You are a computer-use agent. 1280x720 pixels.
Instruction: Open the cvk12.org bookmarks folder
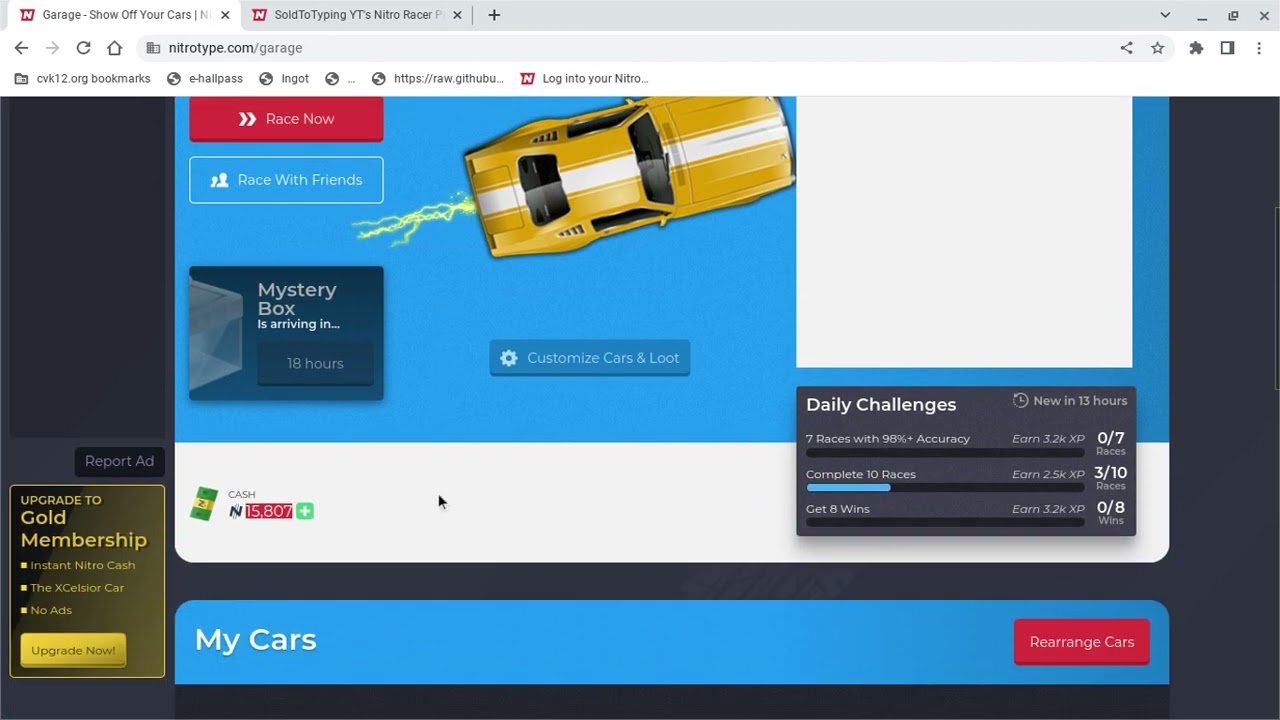pos(82,78)
